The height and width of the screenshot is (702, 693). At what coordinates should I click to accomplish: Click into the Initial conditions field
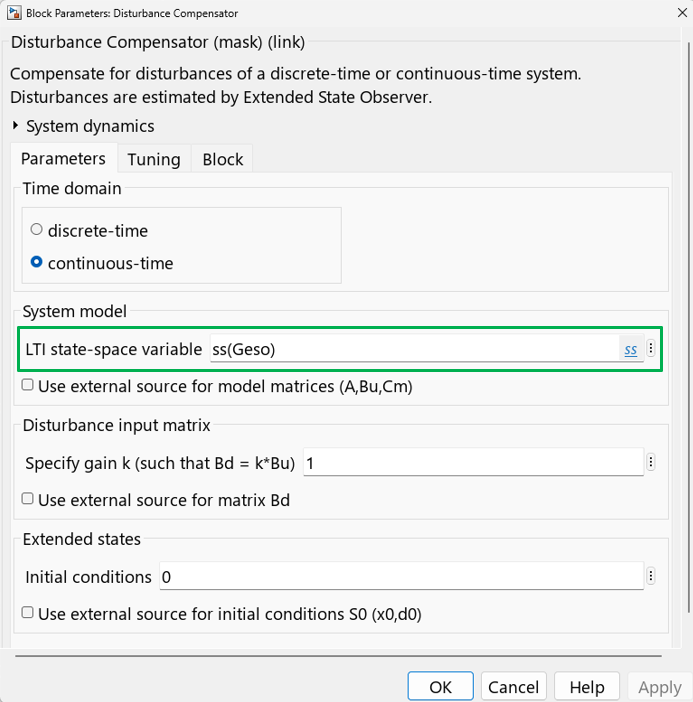coord(398,577)
